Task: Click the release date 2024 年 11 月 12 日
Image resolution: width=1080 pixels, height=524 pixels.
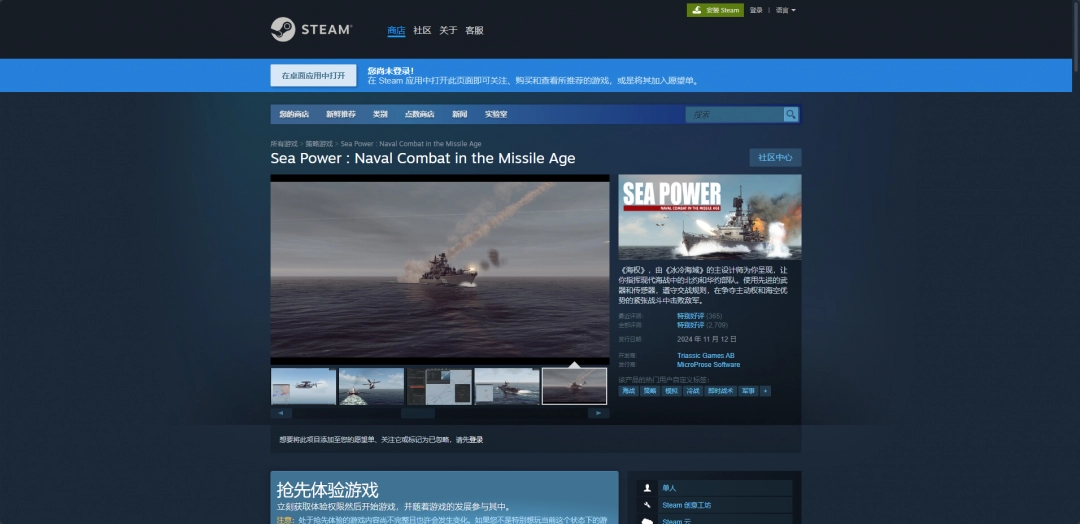Action: (x=707, y=339)
